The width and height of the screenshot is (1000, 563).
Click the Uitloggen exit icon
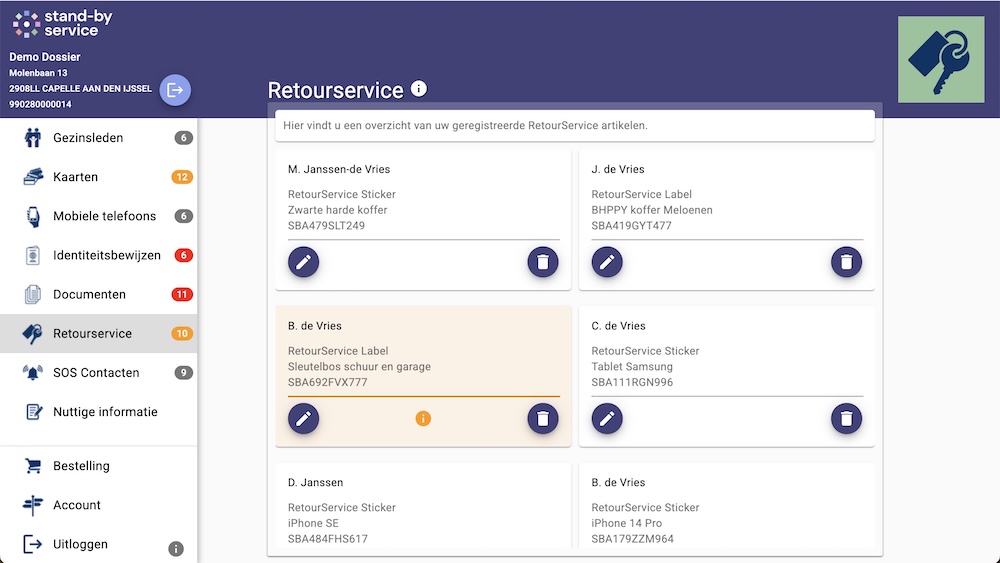tap(33, 544)
